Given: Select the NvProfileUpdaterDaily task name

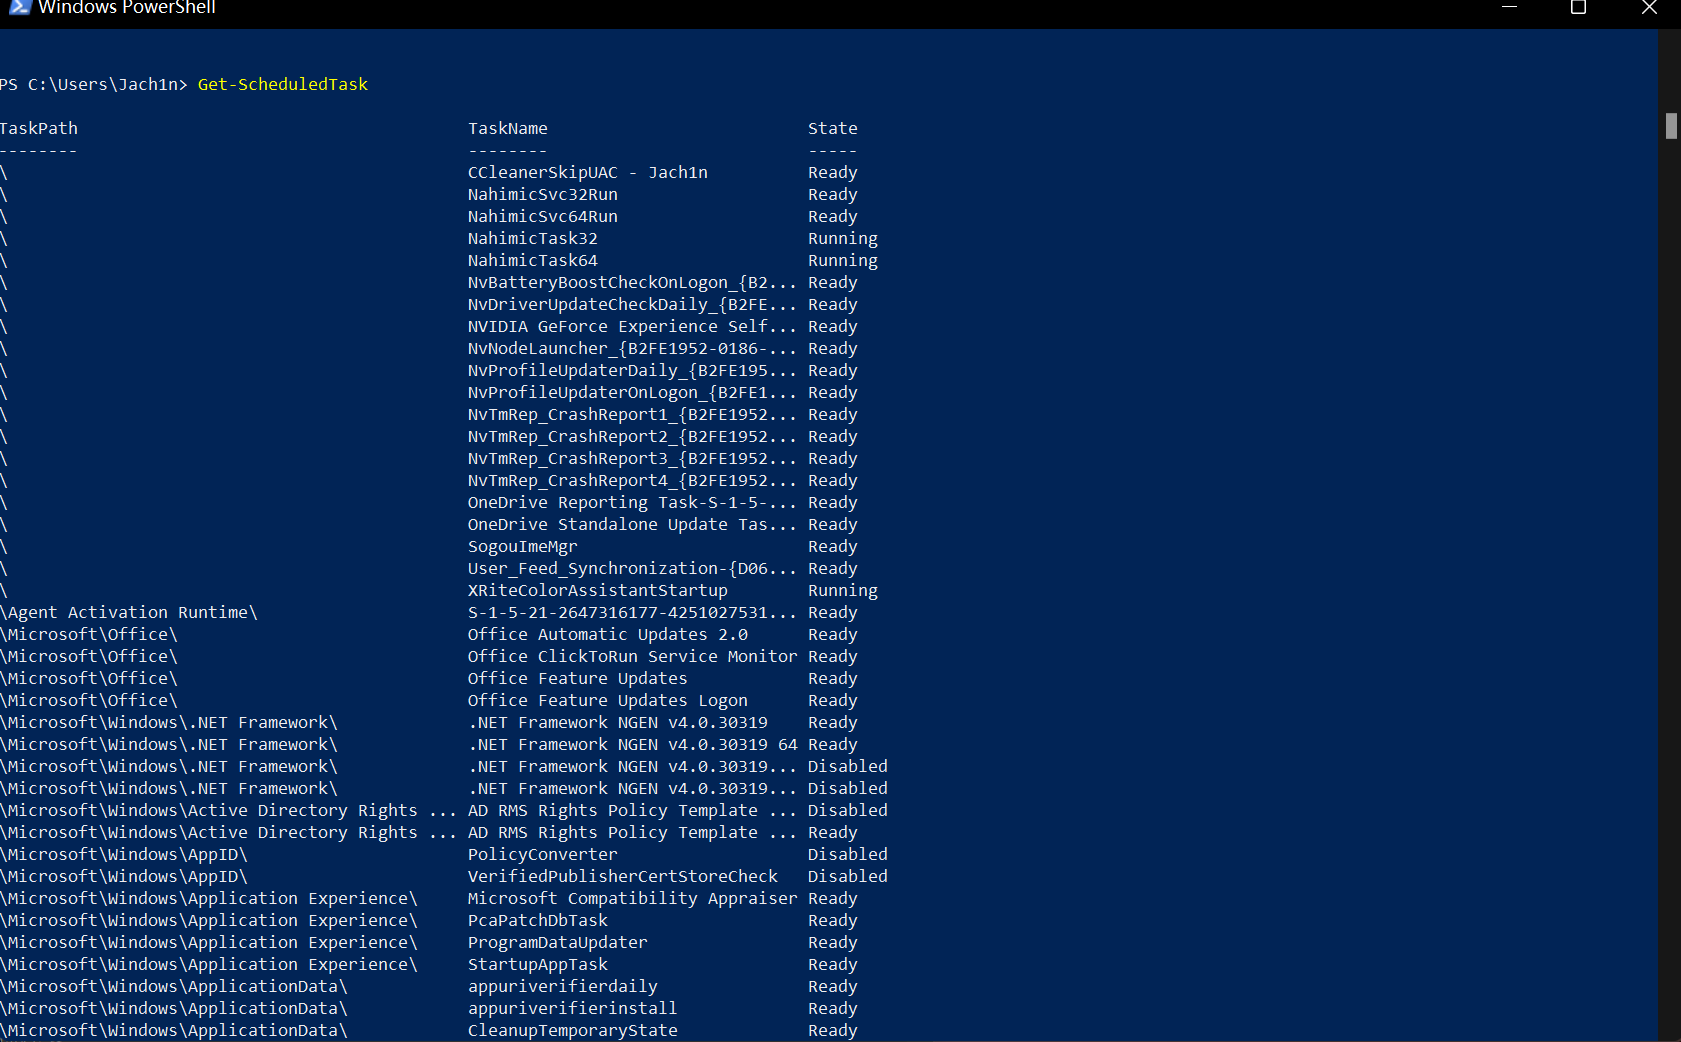Looking at the screenshot, I should pos(633,370).
